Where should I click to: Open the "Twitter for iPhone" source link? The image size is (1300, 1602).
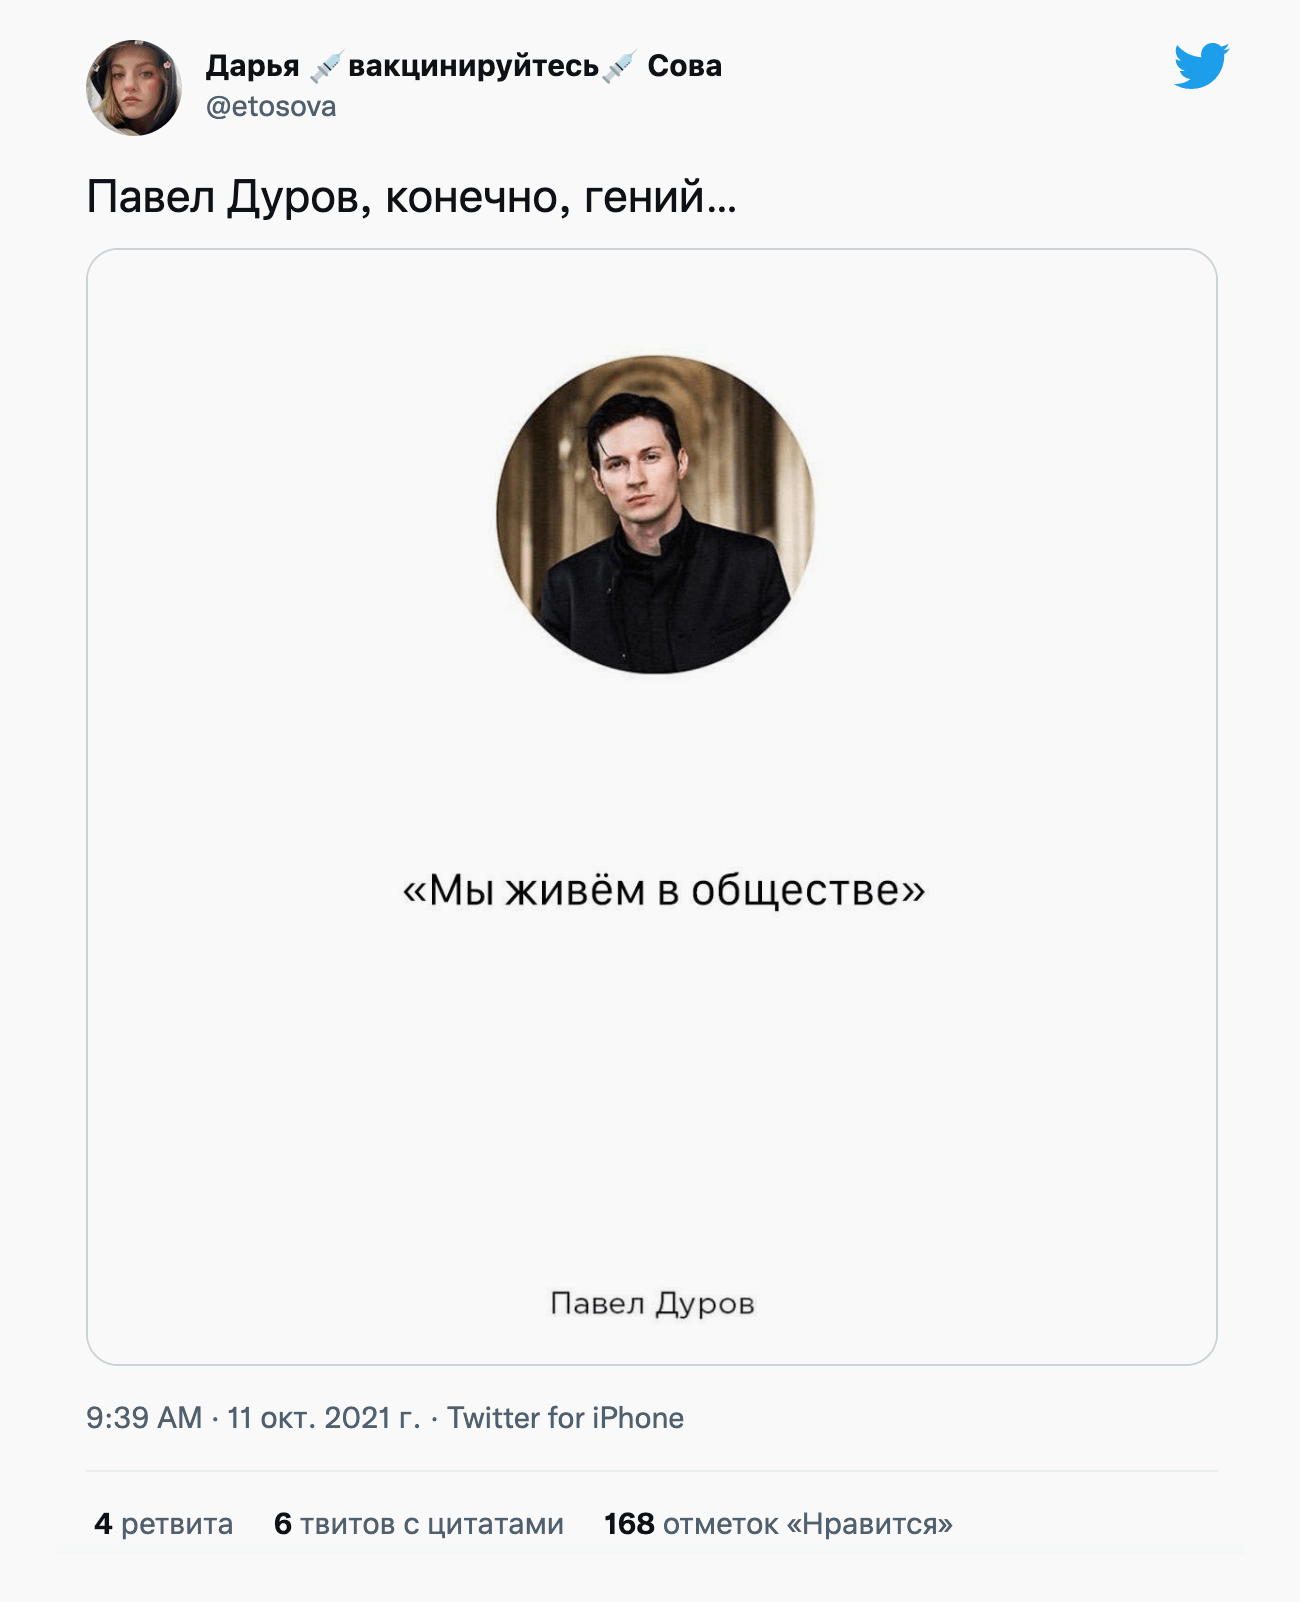565,1418
